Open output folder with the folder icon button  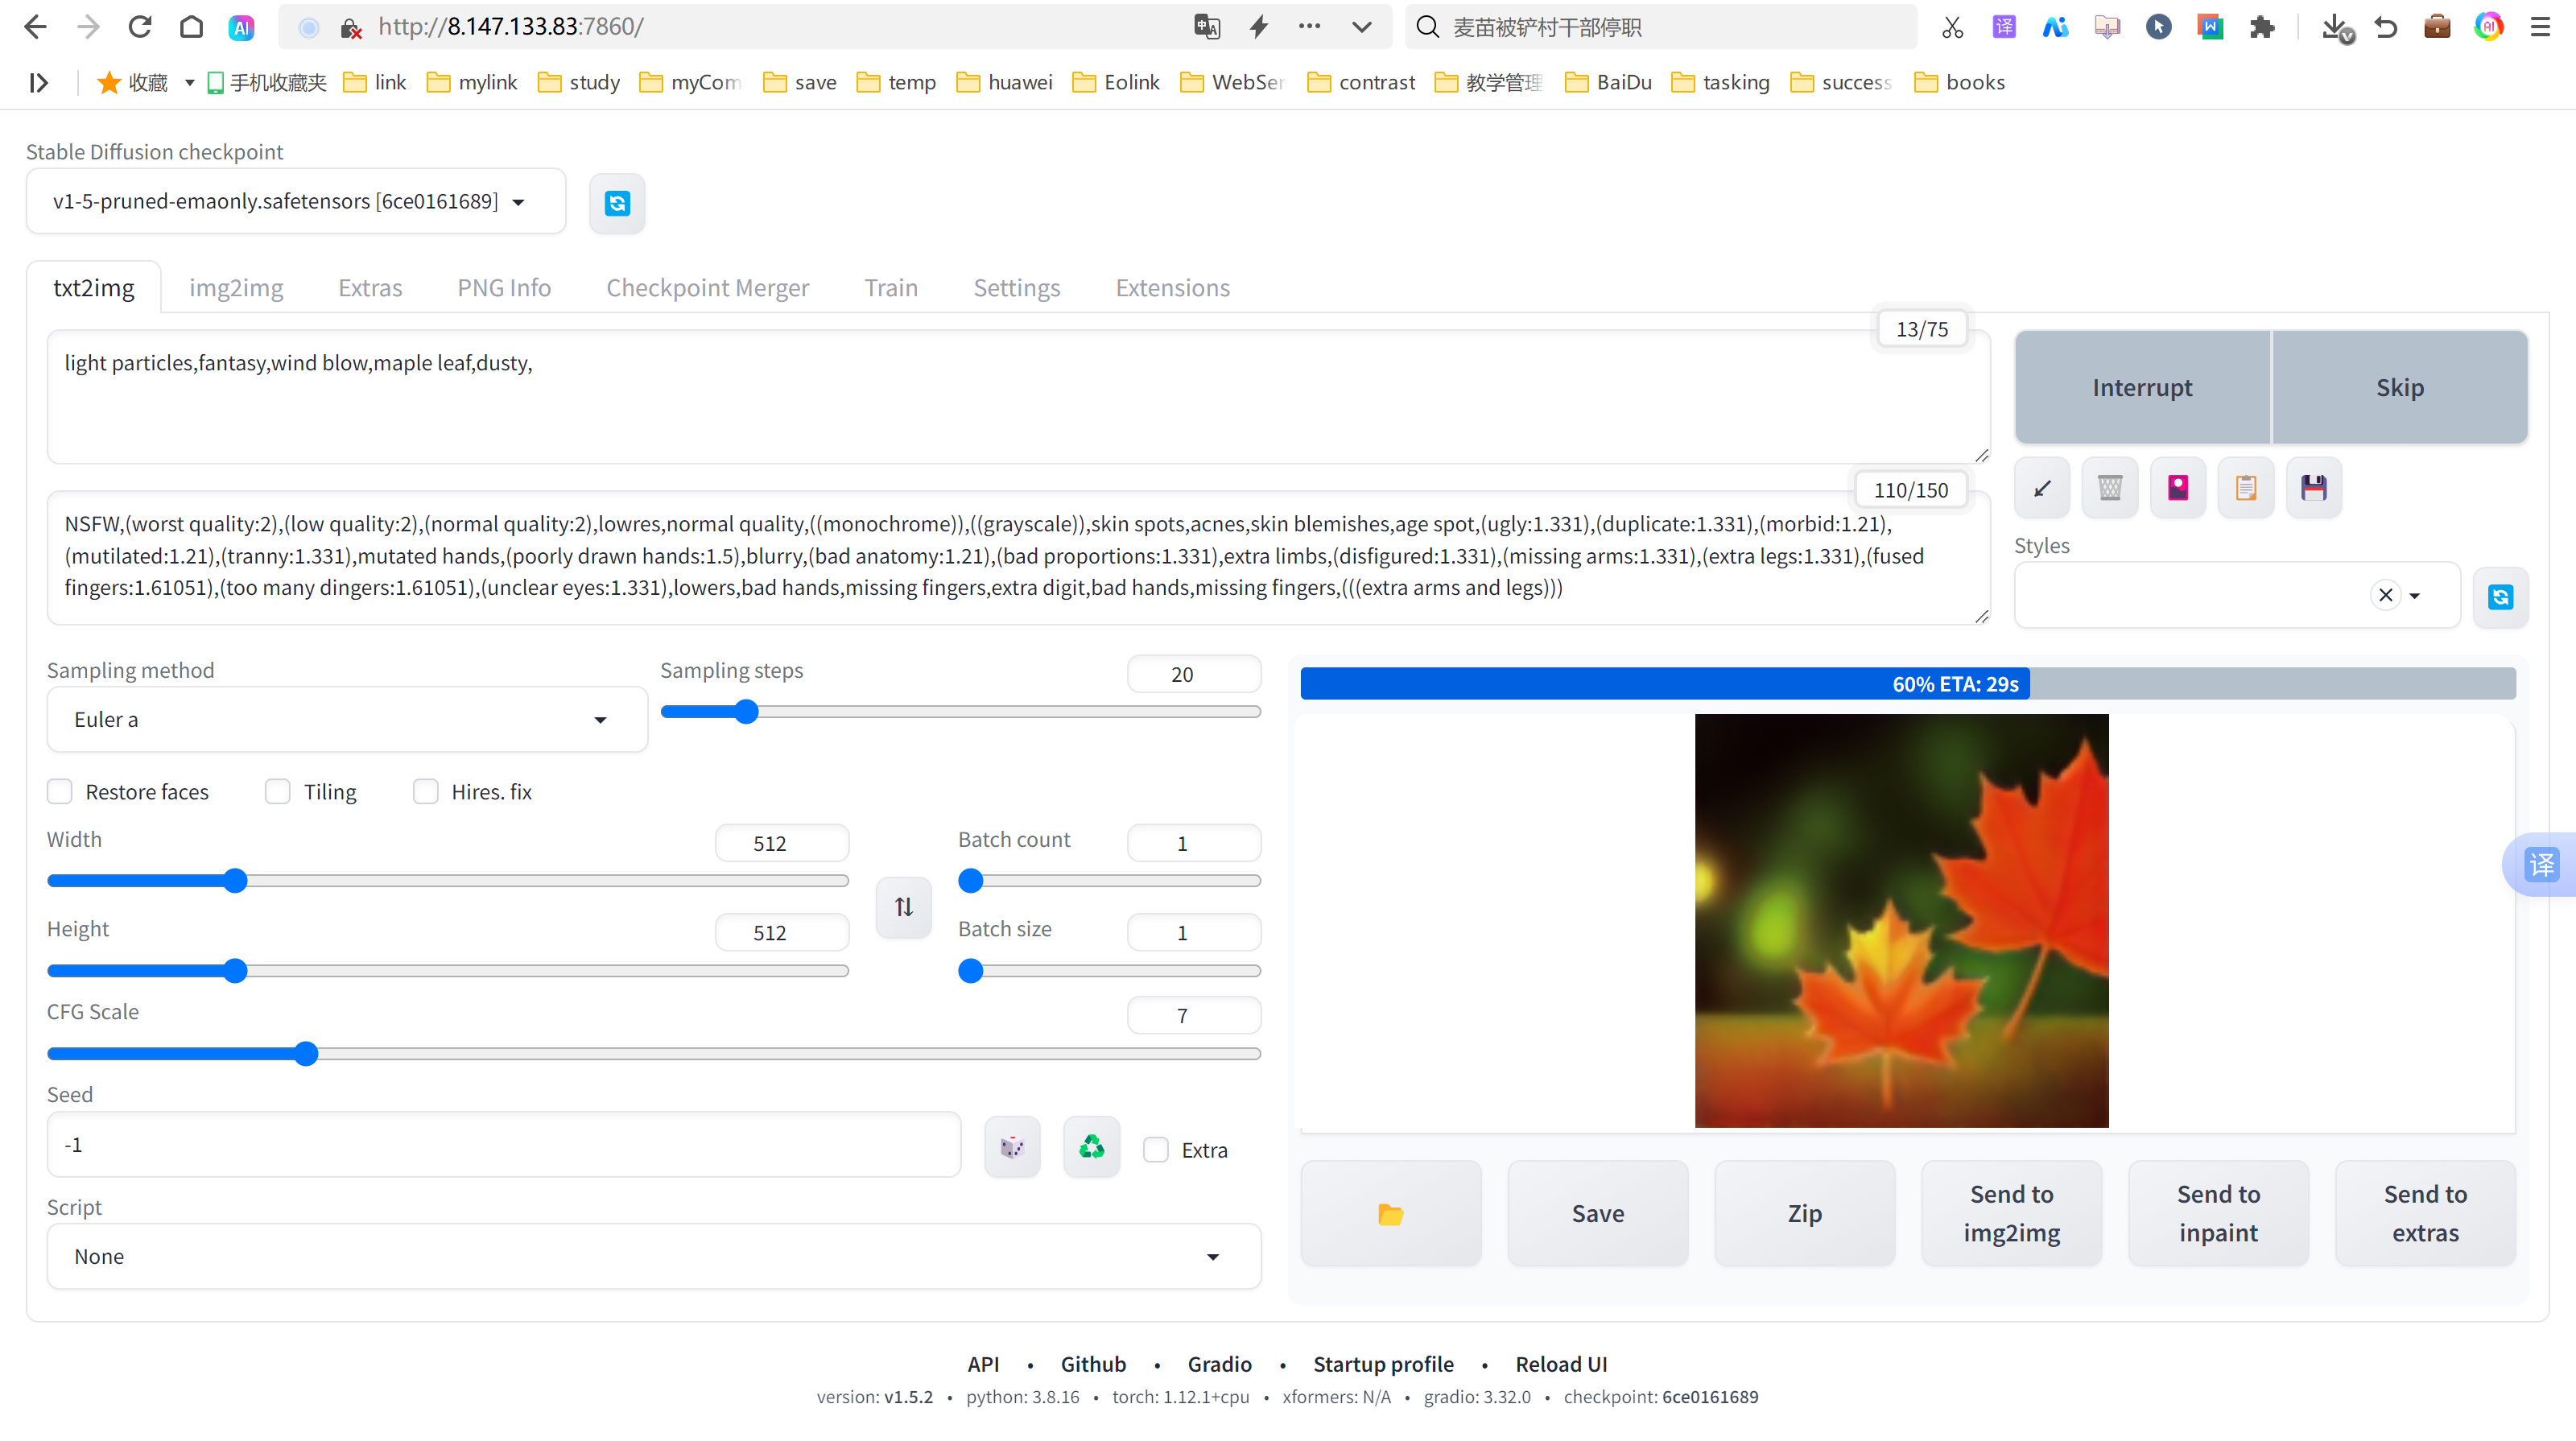pyautogui.click(x=1390, y=1214)
